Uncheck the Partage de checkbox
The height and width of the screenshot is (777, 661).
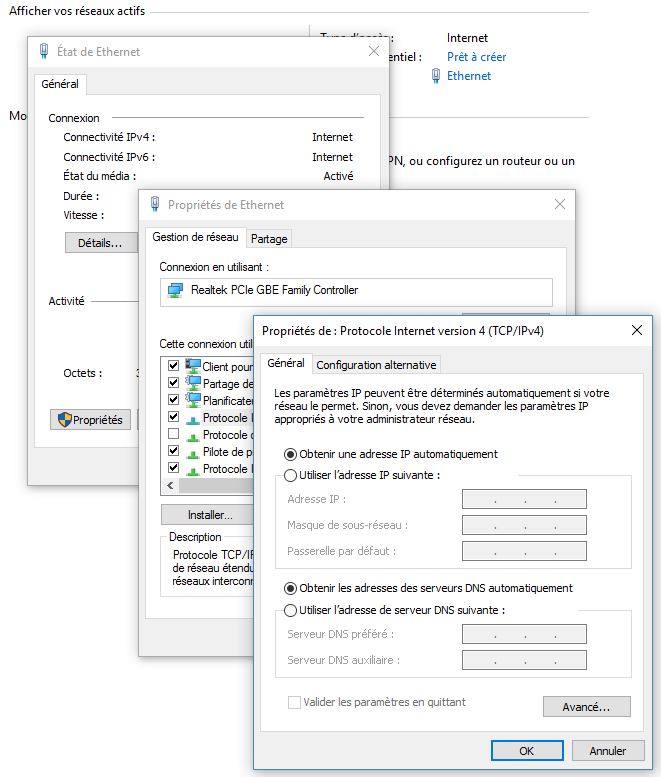(x=173, y=383)
